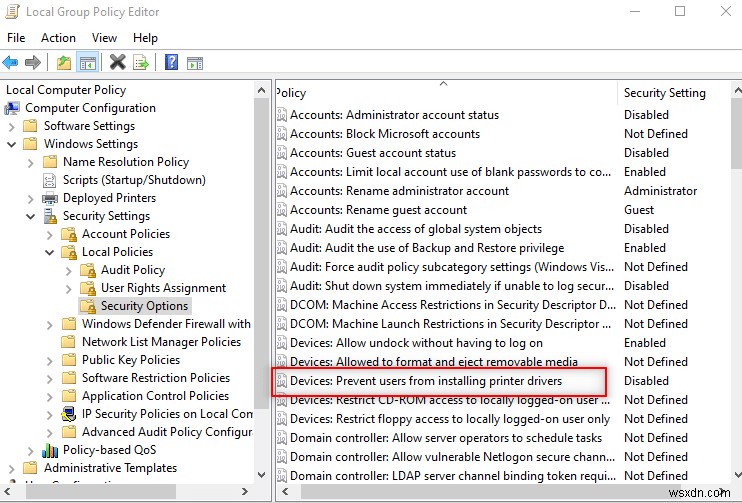Select 'Audit: Audit the access of global system objects'
This screenshot has height=503, width=742.
coord(415,229)
